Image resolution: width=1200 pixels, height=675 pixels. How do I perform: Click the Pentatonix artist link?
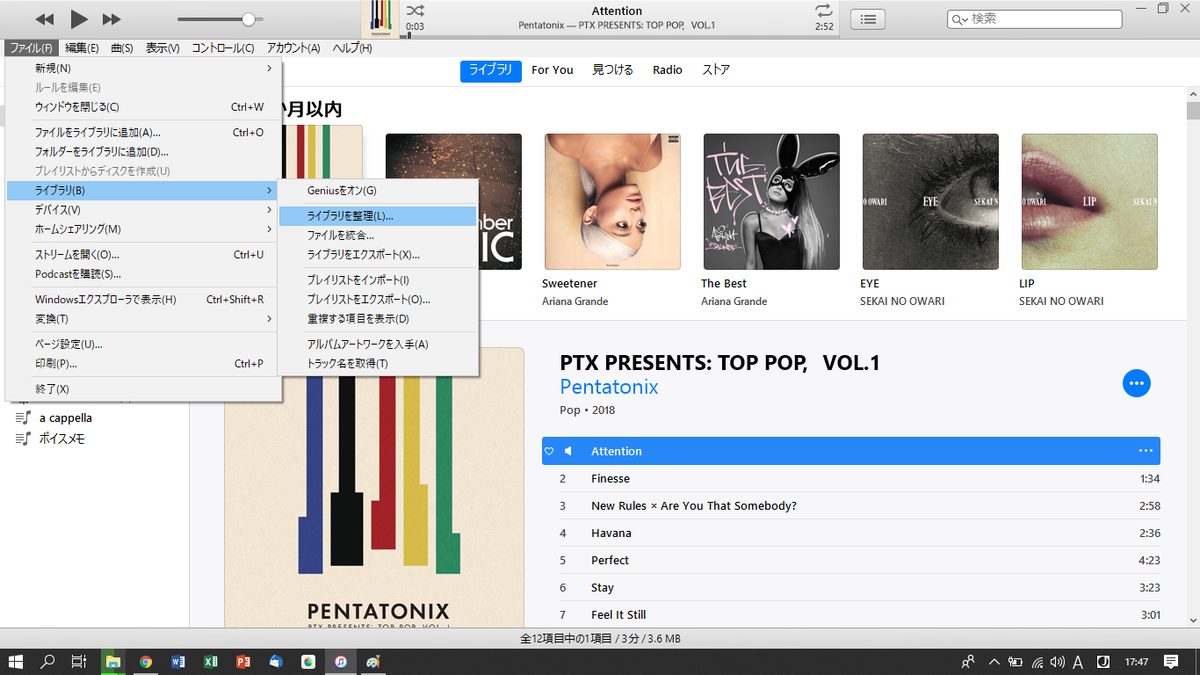pos(609,387)
